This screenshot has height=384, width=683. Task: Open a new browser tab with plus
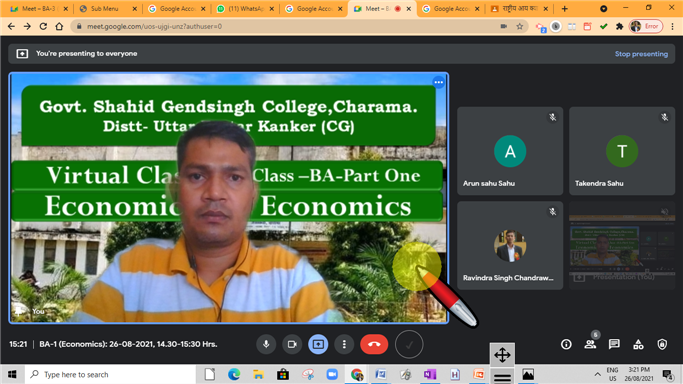(x=565, y=9)
